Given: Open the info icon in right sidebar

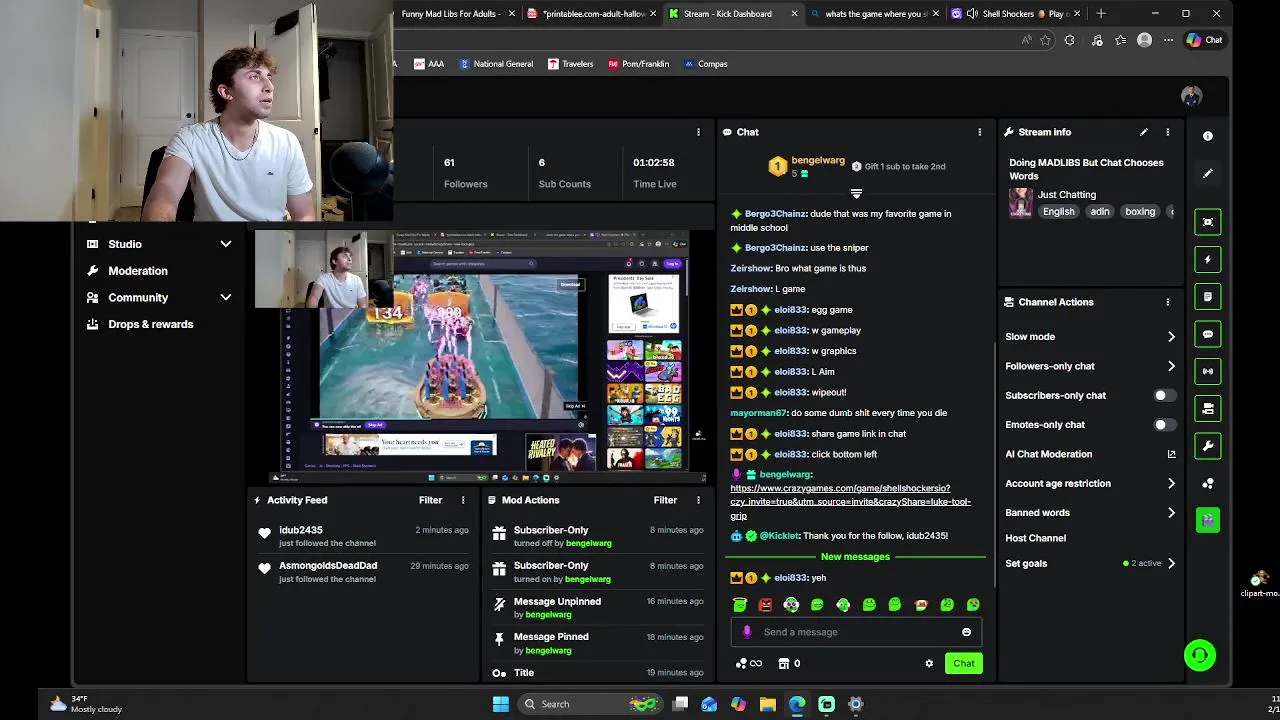Looking at the screenshot, I should point(1207,136).
